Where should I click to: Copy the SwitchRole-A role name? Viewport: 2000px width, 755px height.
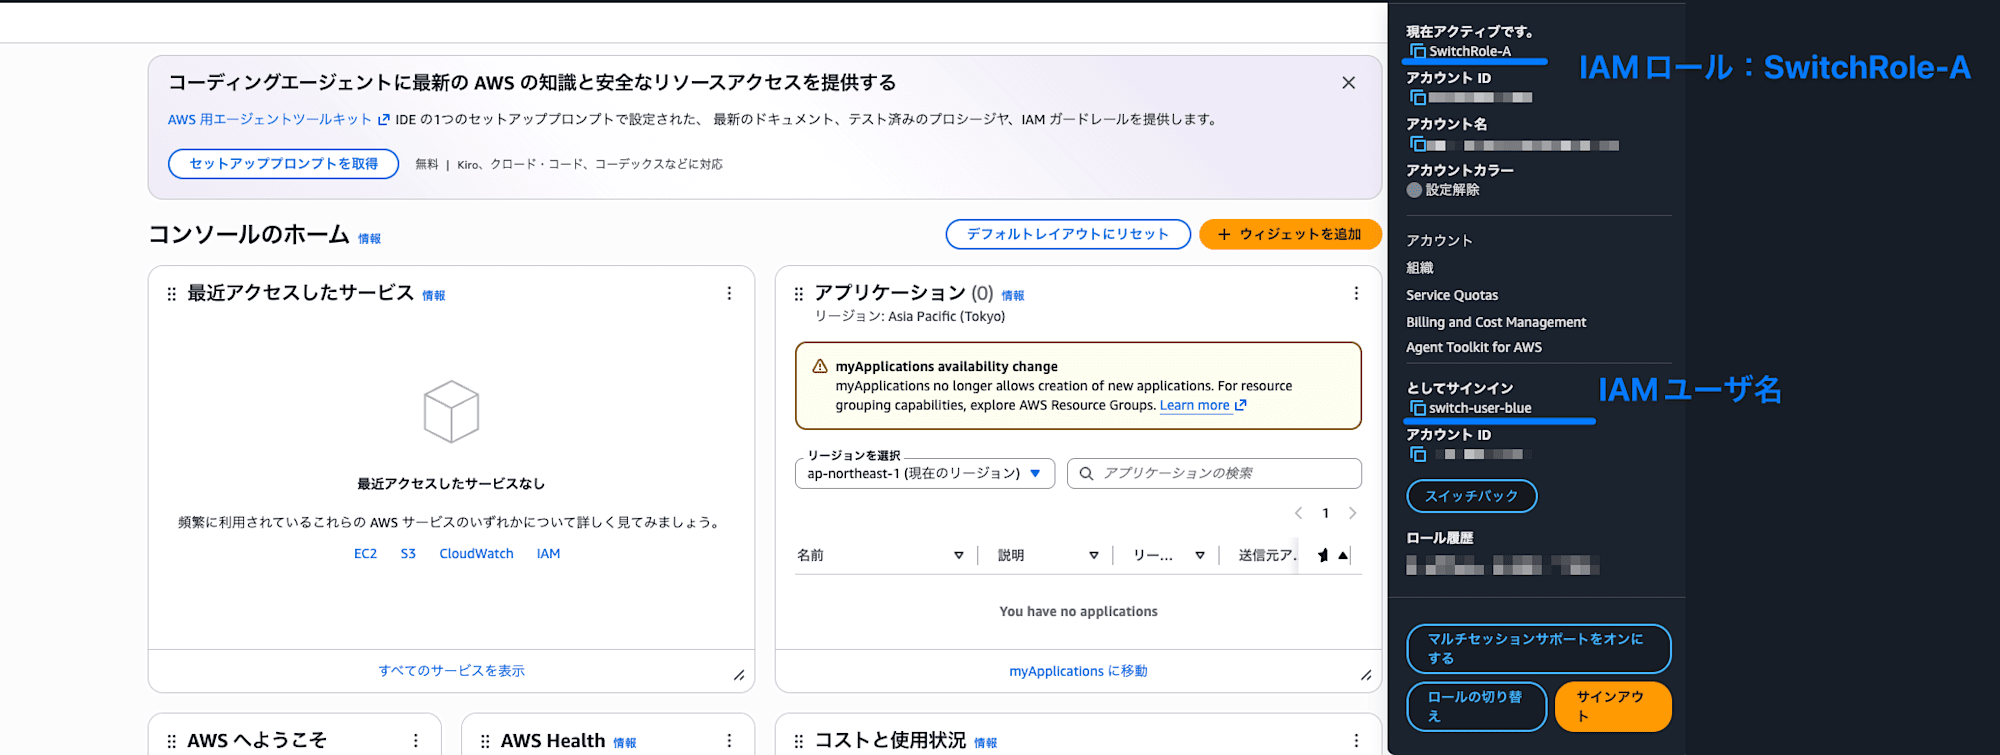coord(1417,51)
